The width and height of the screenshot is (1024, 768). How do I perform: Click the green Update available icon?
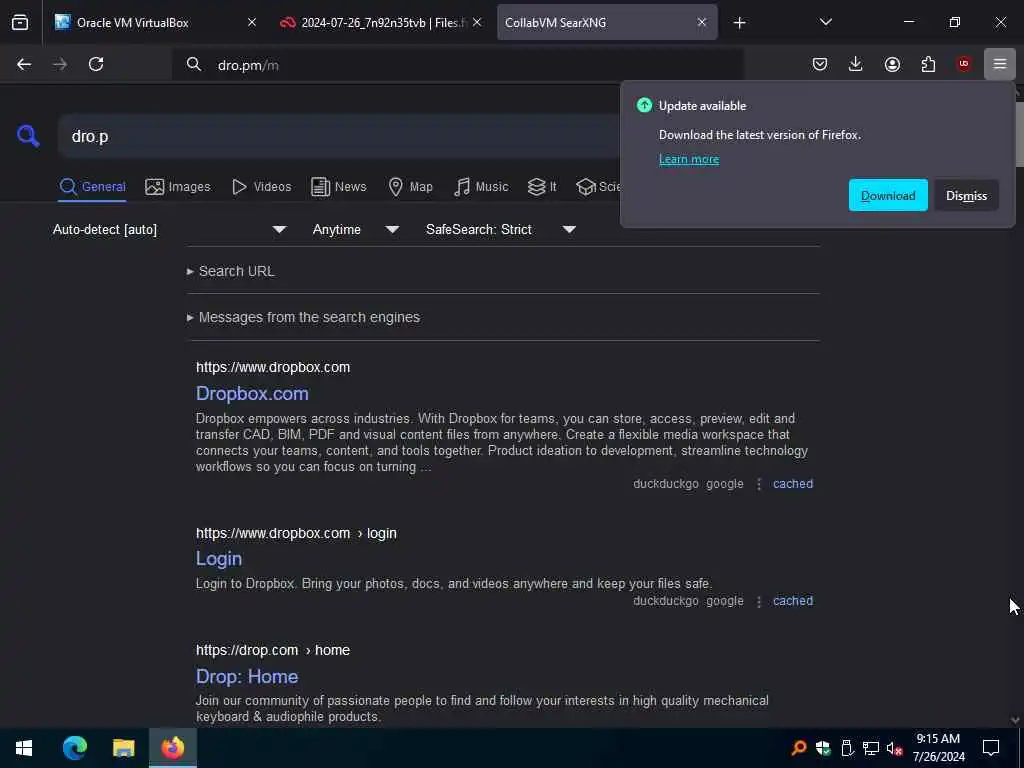(644, 105)
